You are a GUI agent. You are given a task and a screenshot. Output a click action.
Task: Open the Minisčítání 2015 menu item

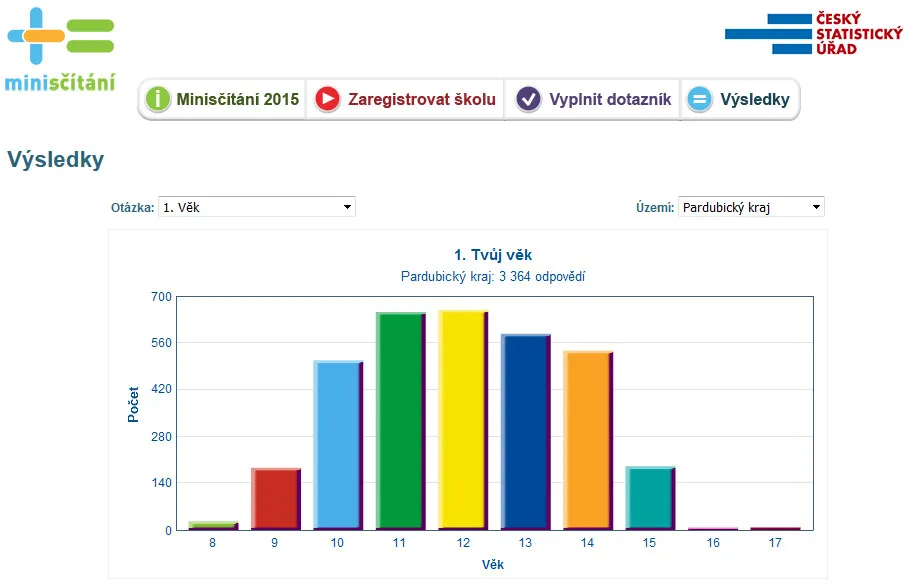coord(222,99)
